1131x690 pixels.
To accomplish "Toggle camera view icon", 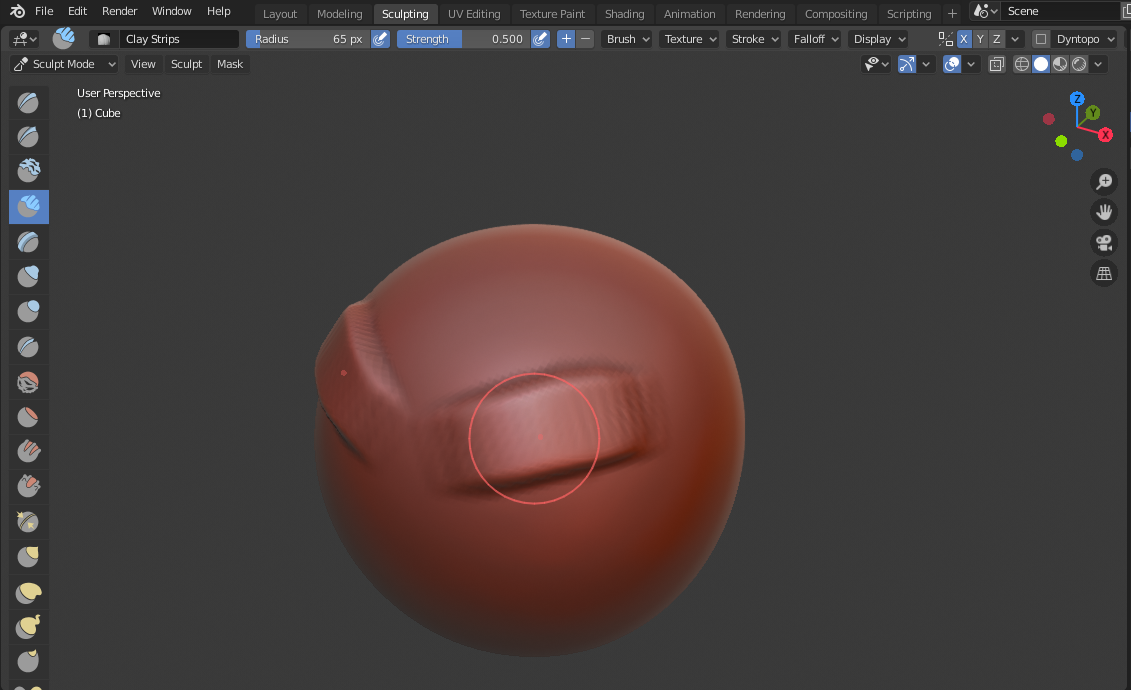I will pos(1104,243).
